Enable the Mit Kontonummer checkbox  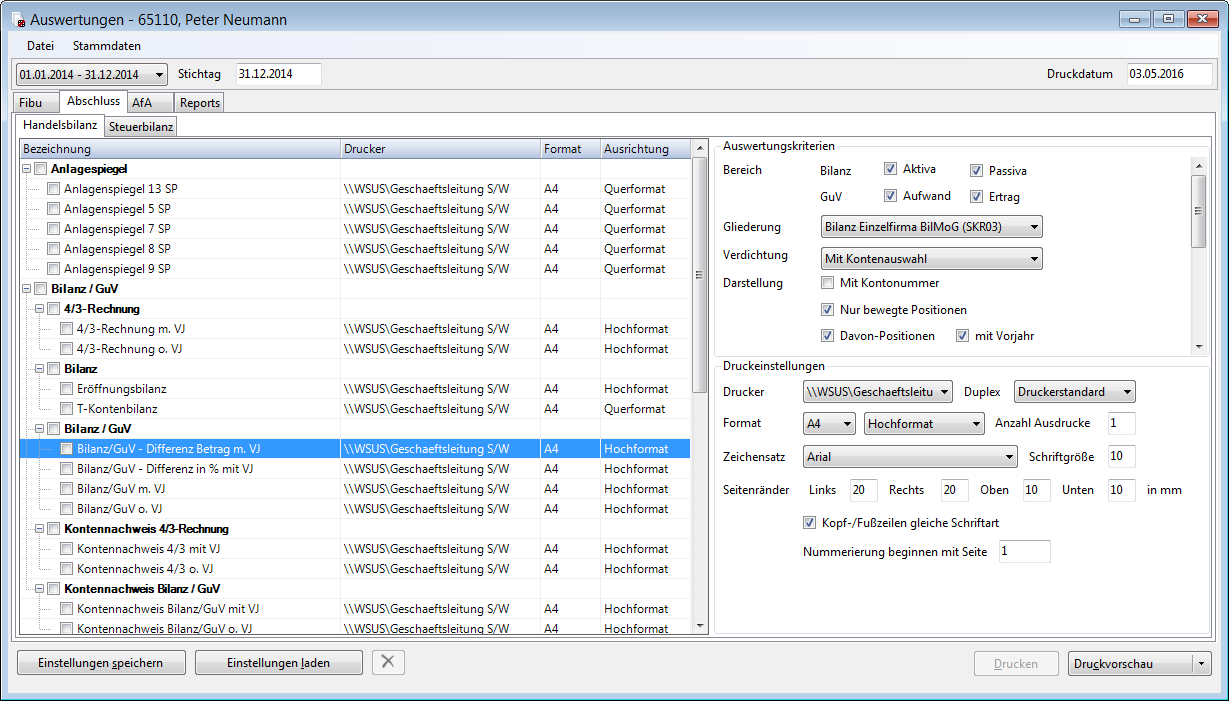tap(828, 283)
